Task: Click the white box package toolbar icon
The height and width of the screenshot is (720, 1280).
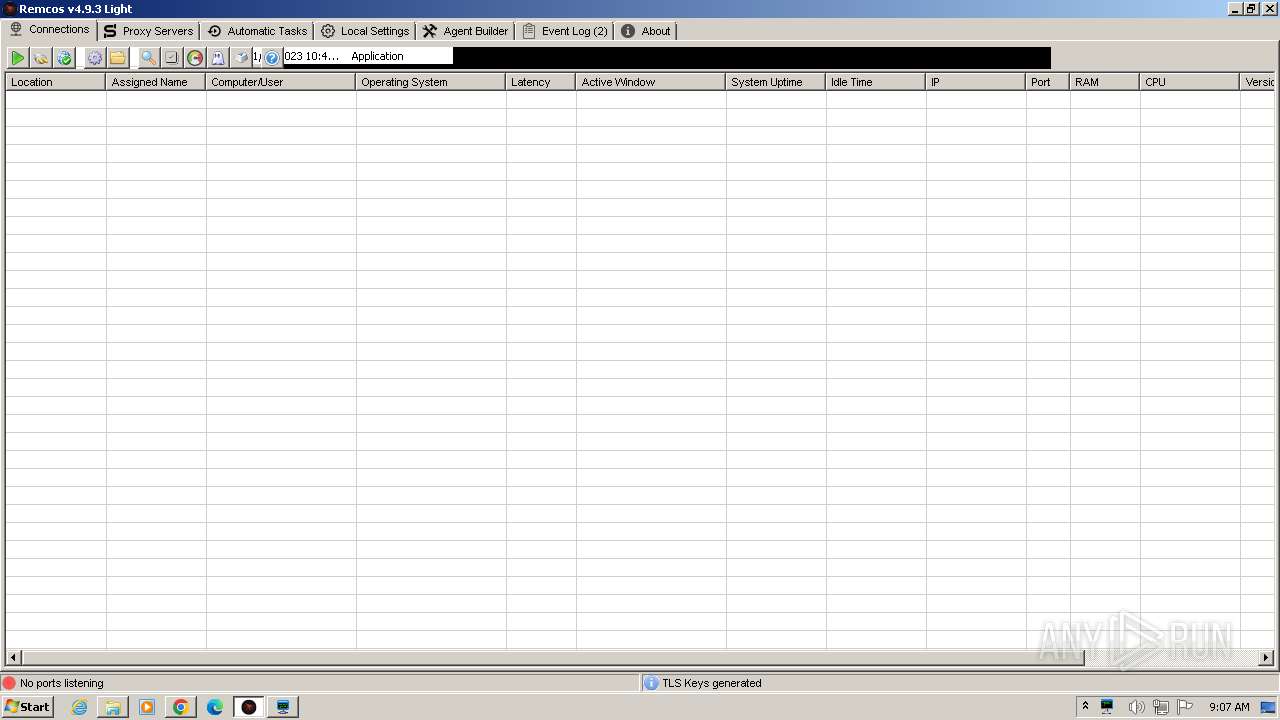Action: [x=242, y=58]
